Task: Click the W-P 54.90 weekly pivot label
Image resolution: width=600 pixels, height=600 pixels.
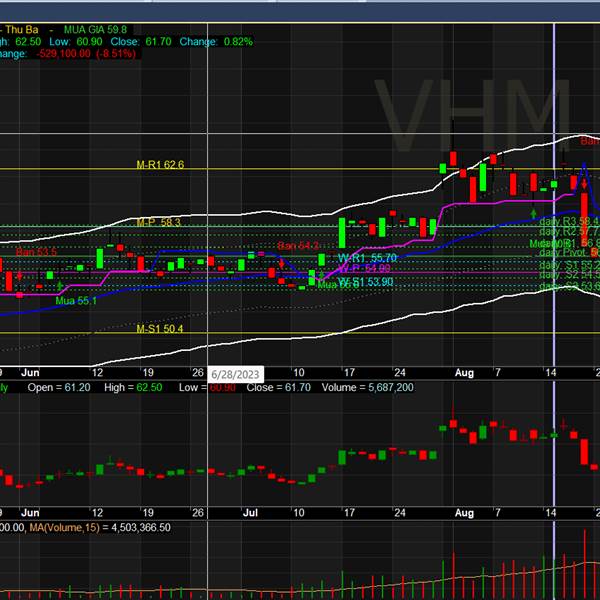Action: [x=364, y=268]
